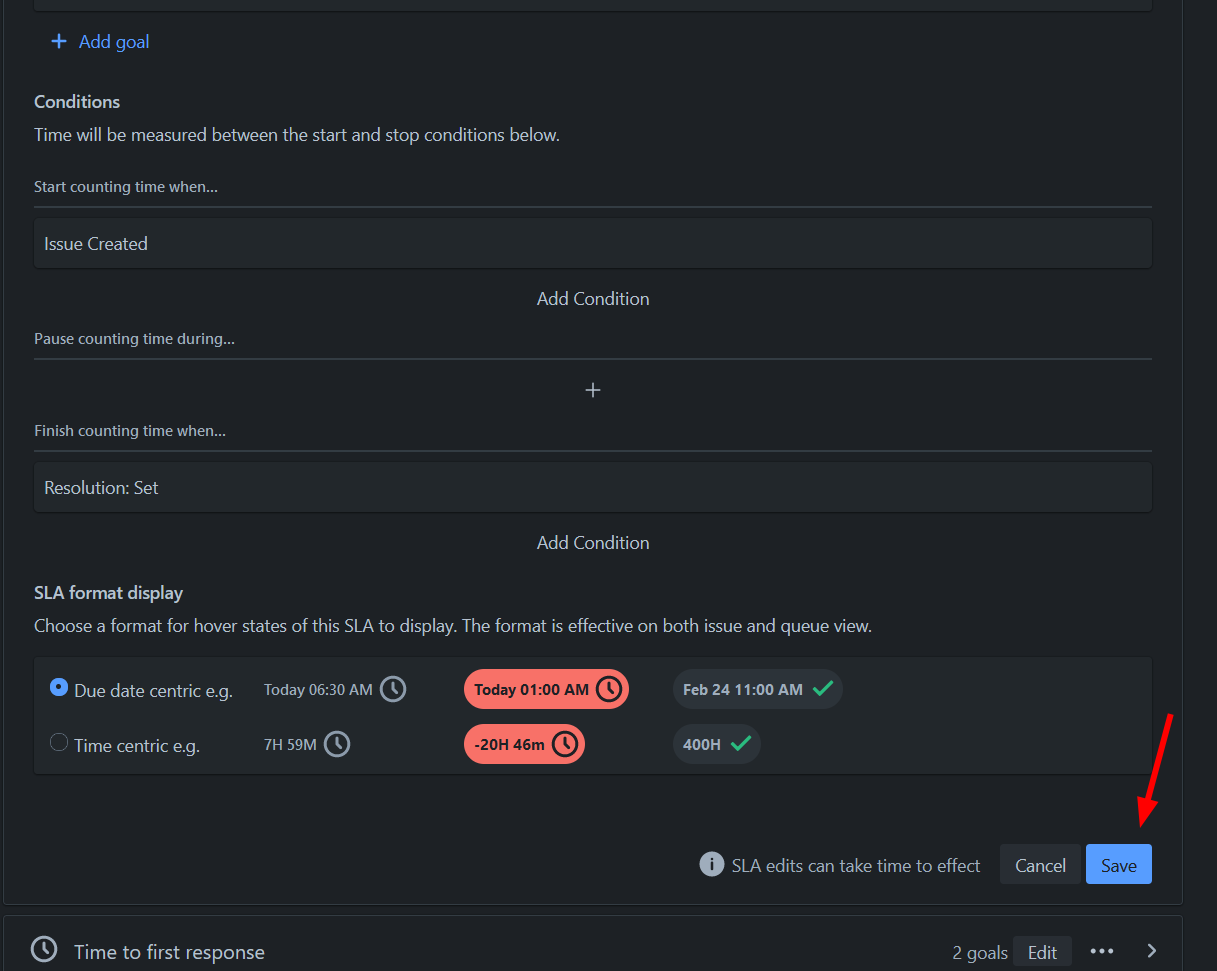Viewport: 1217px width, 971px height.
Task: Click the red Today 01:00 AM badge
Action: coord(545,689)
